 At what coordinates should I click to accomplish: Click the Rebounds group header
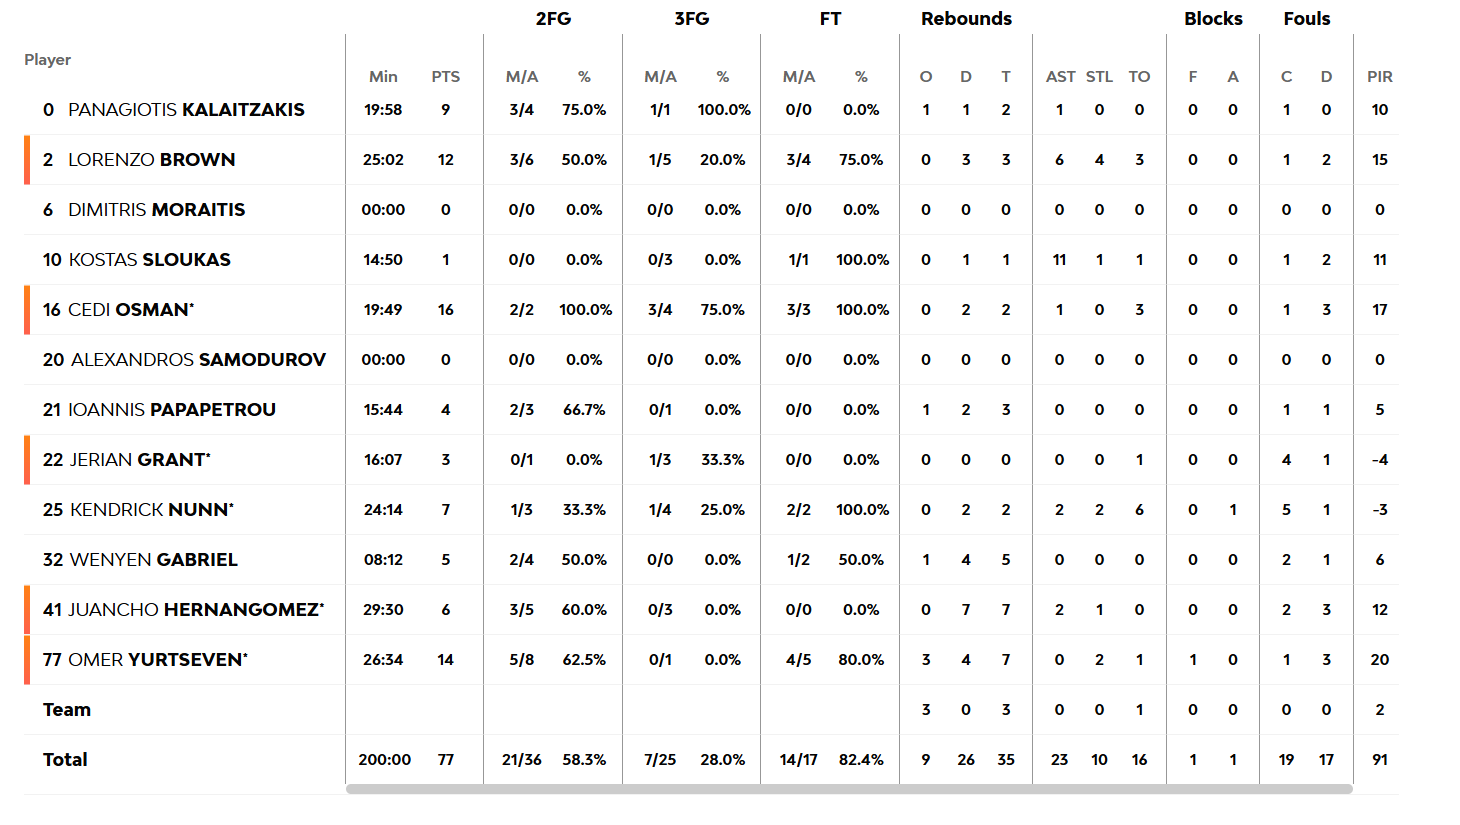(x=966, y=19)
